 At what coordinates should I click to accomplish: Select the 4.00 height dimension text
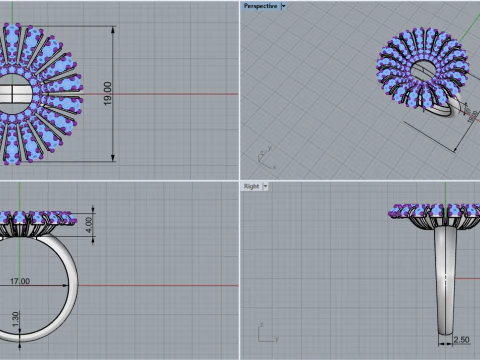[89, 225]
